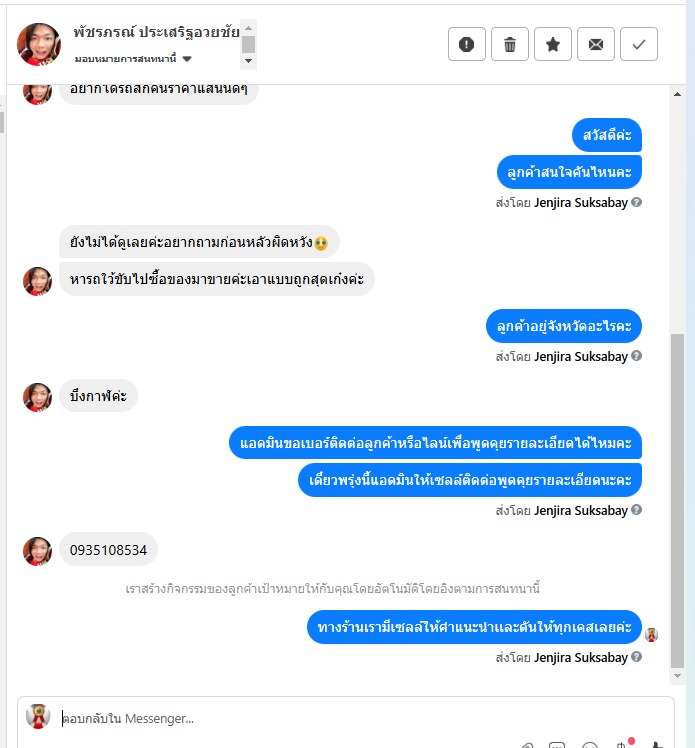This screenshot has width=695, height=748.
Task: Click down arrow of the name panel scroller
Action: pyautogui.click(x=248, y=61)
